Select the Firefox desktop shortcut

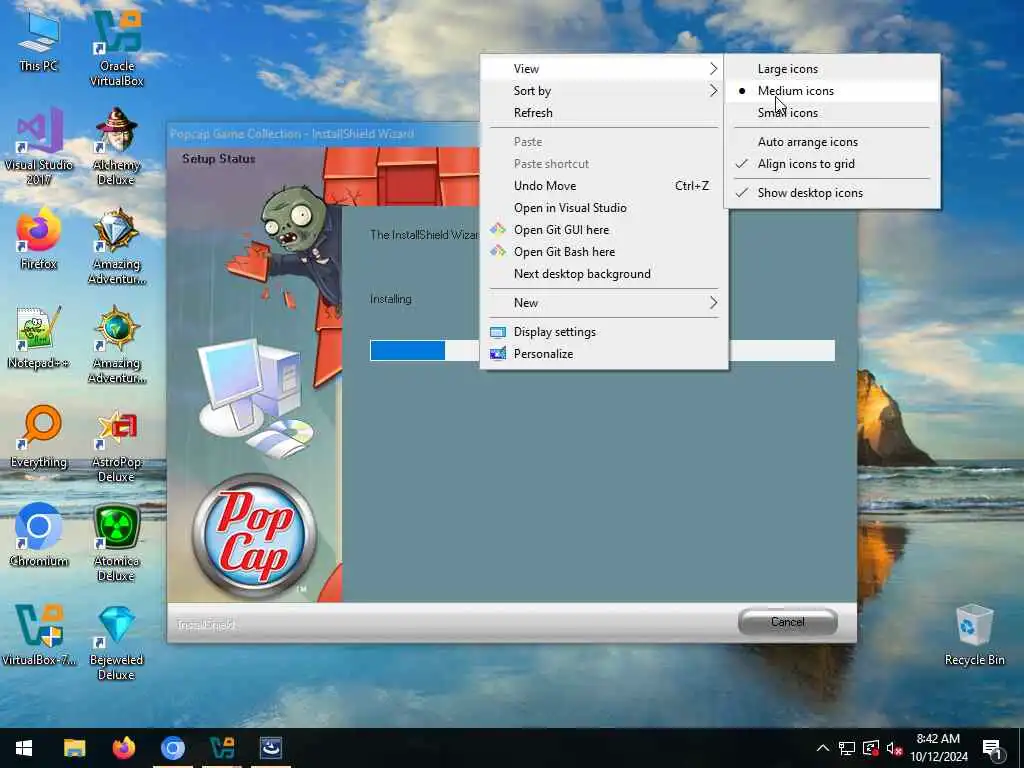(x=39, y=239)
